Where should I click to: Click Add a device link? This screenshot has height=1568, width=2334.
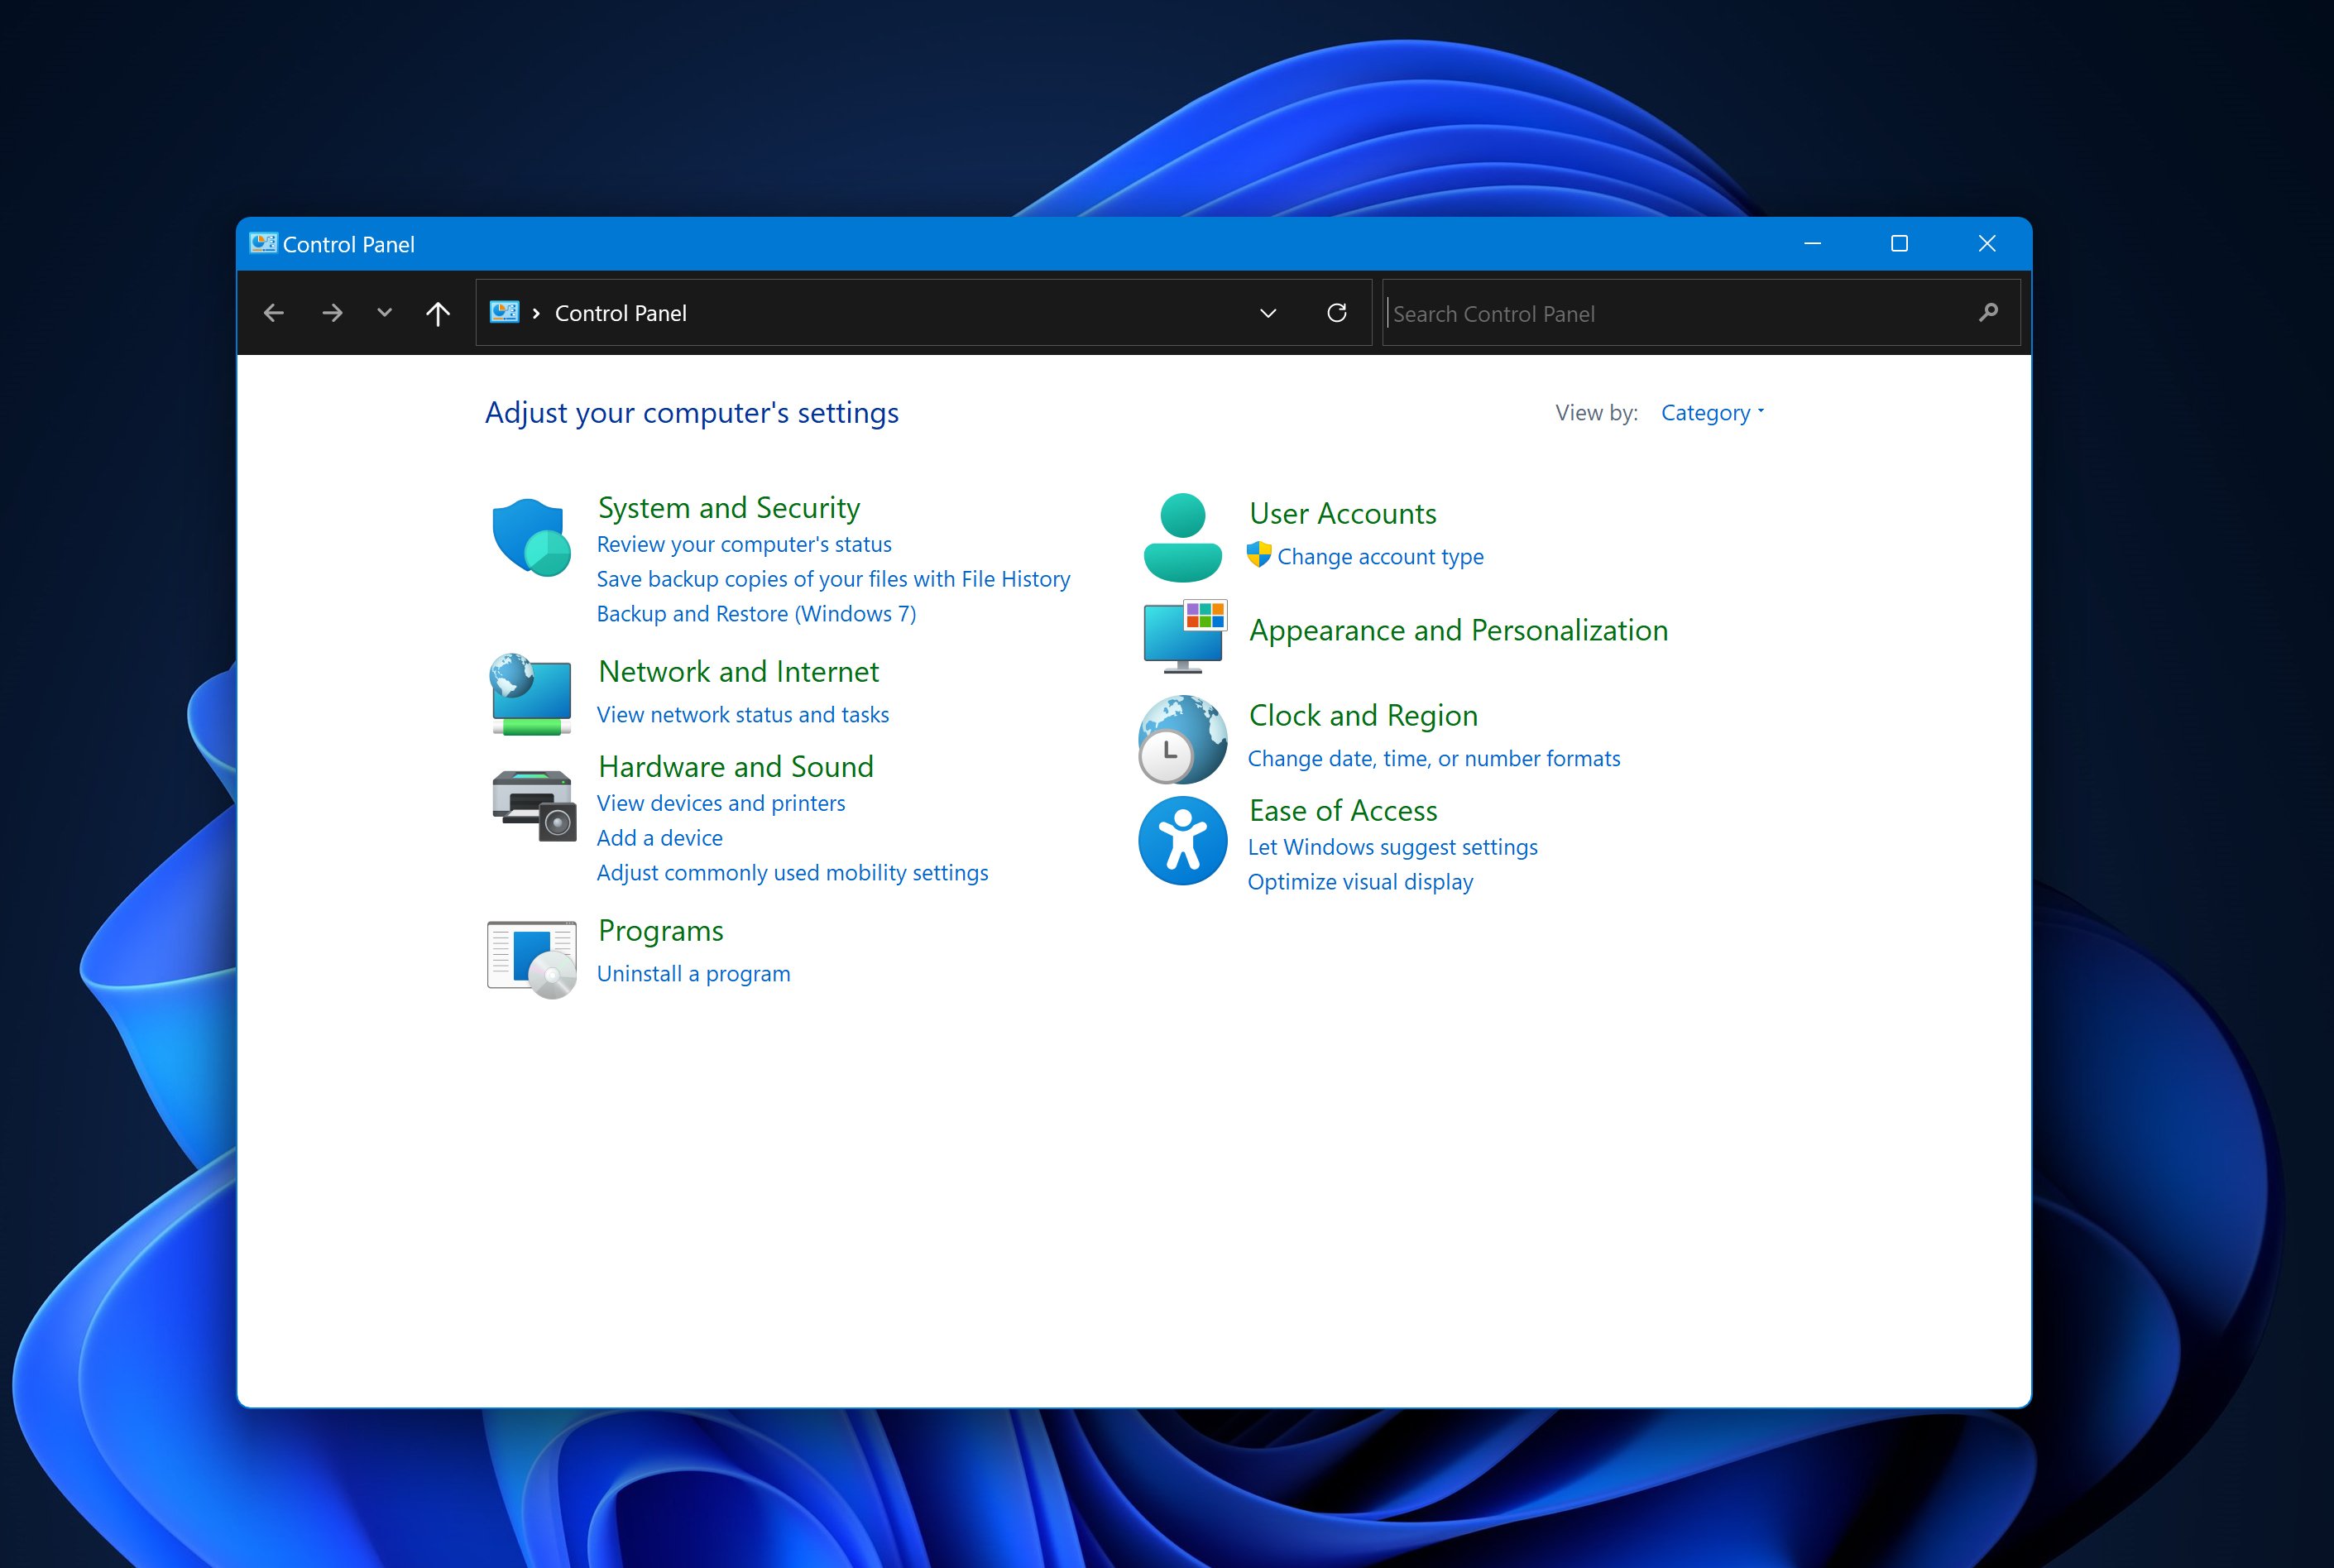(x=660, y=838)
